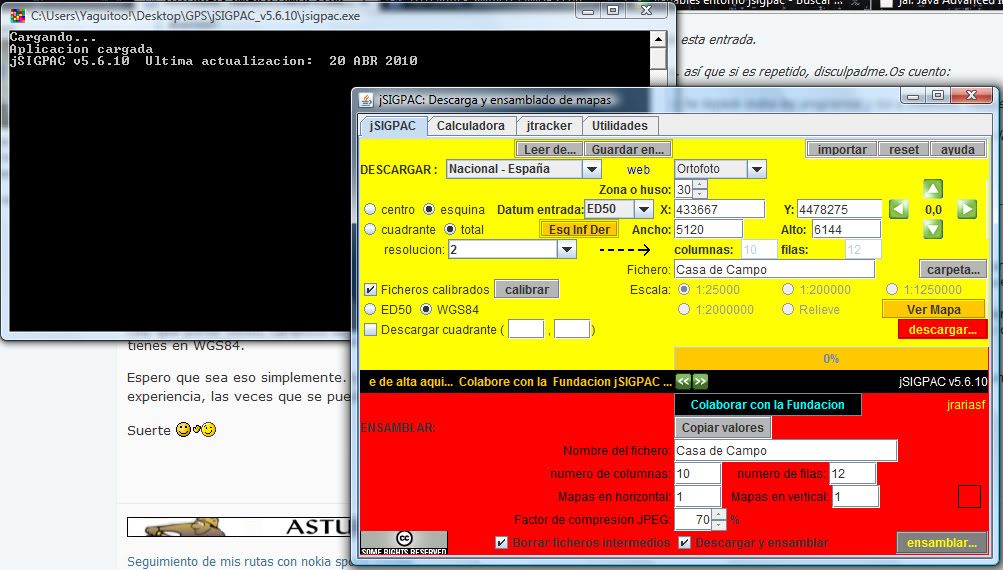Decrease the JPEG compression factor spinner
Image resolution: width=1003 pixels, height=570 pixels.
pyautogui.click(x=719, y=524)
